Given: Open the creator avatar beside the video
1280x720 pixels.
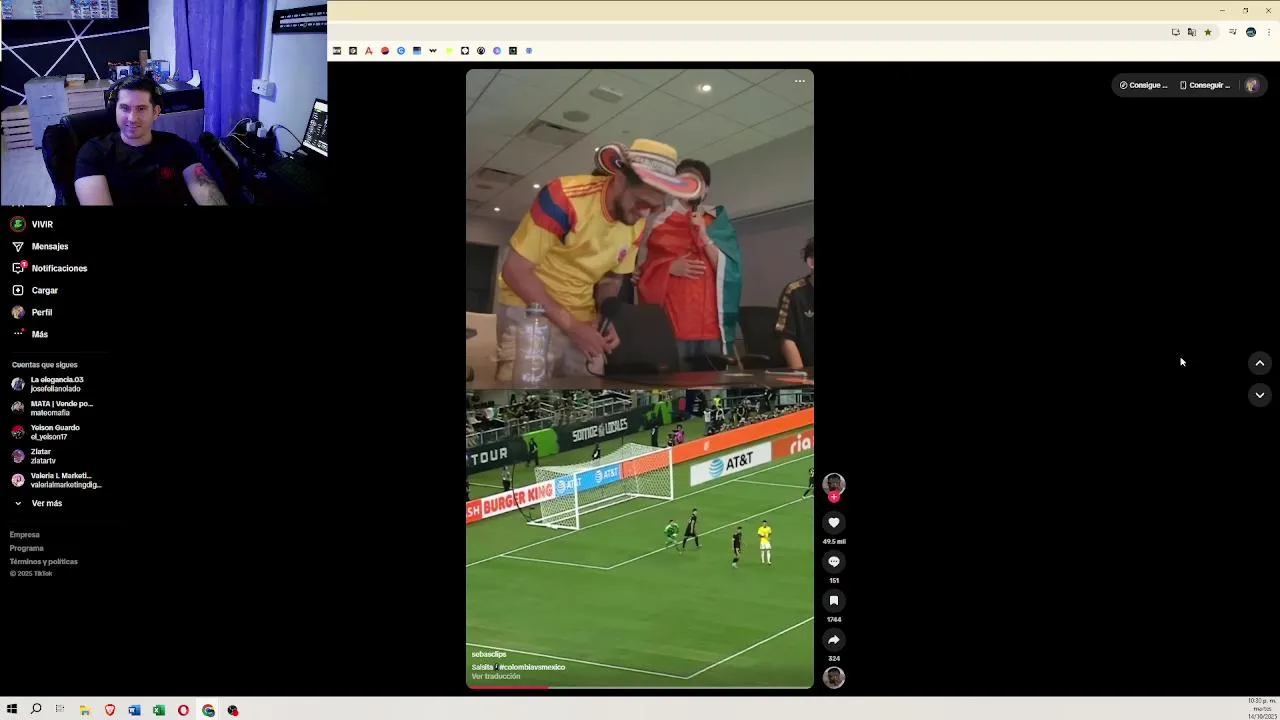Looking at the screenshot, I should (x=833, y=484).
